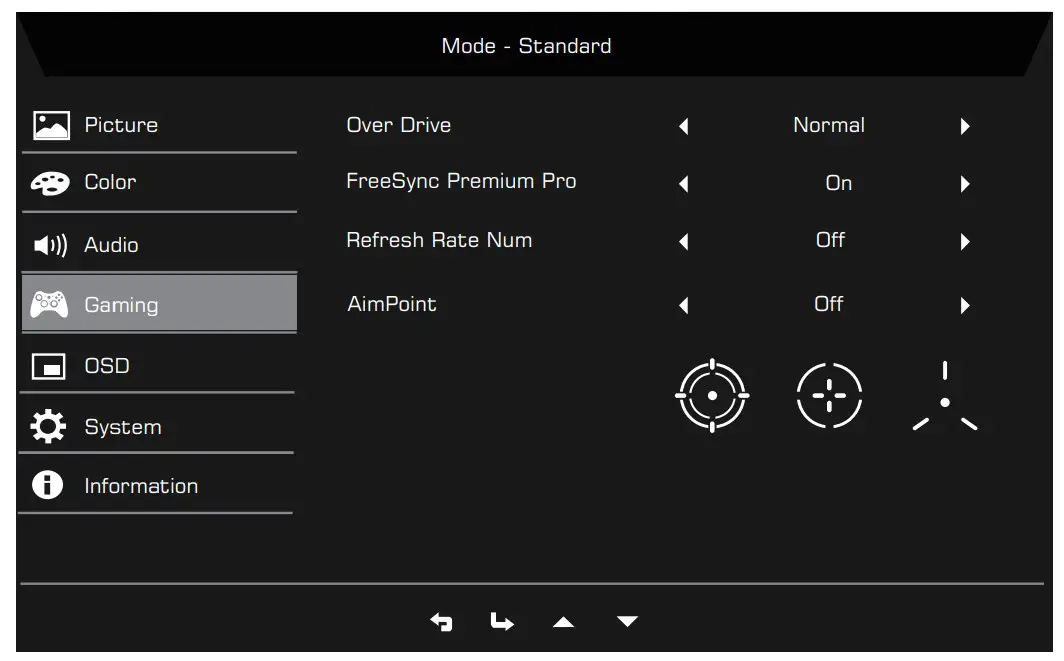Select the Refresh Rate Num label
The image size is (1064, 661).
pyautogui.click(x=439, y=240)
